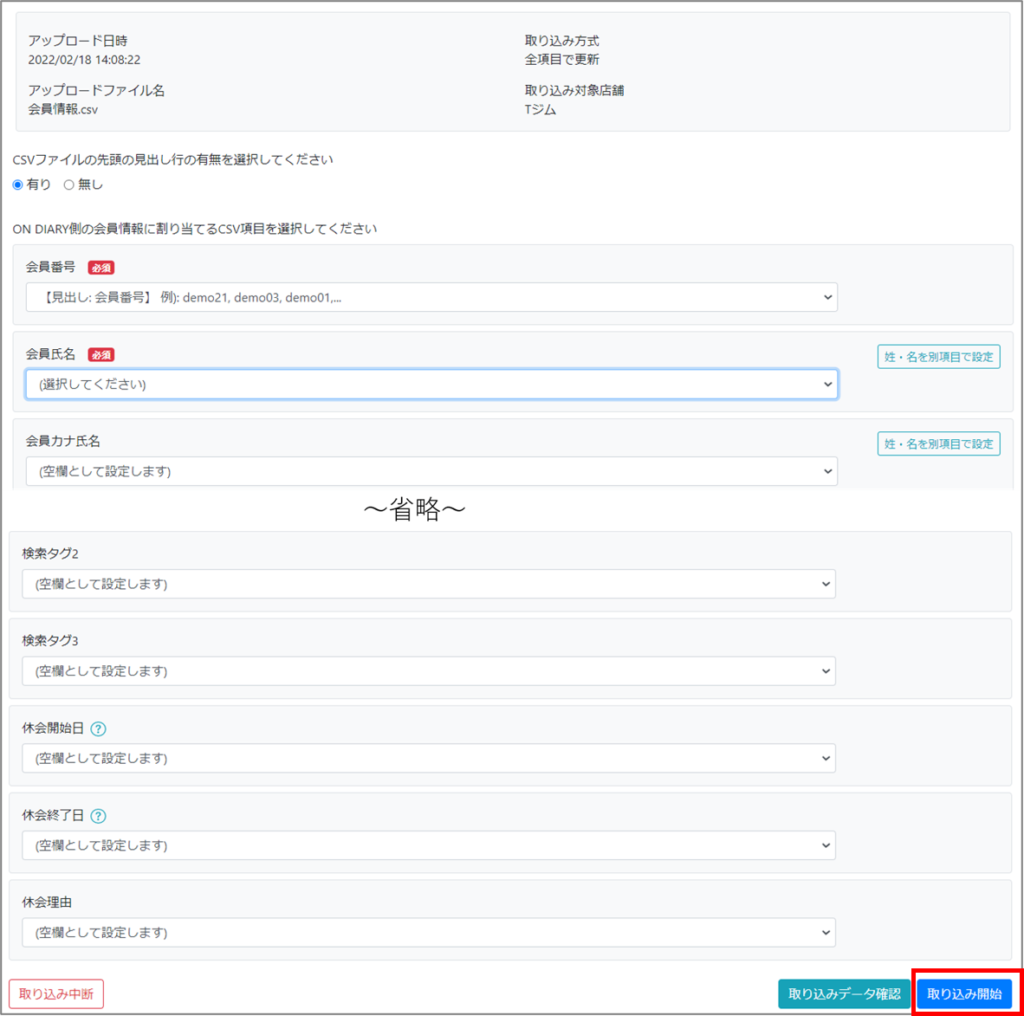Screen dimensions: 1024x1016
Task: Click 姓・名を別項目で設定 for 会員カナ氏名
Action: point(938,444)
